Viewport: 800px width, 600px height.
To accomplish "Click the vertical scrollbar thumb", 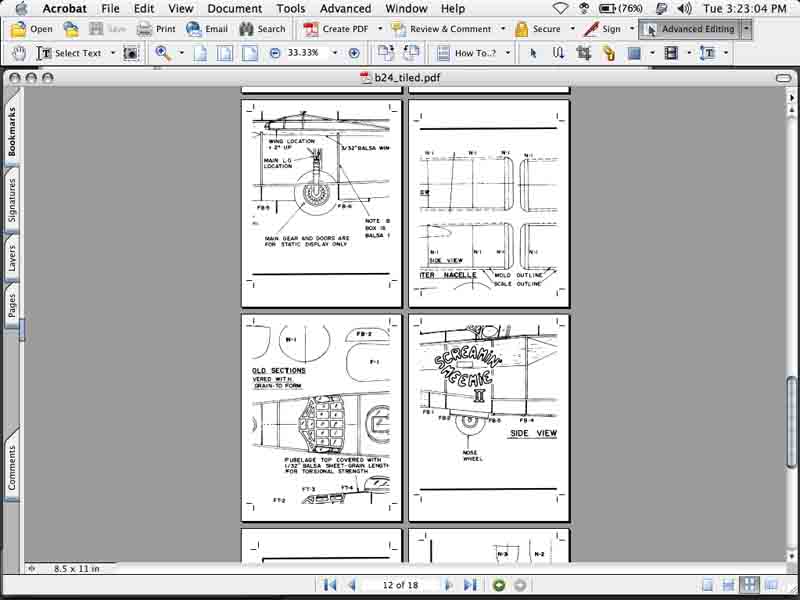I will (x=791, y=421).
